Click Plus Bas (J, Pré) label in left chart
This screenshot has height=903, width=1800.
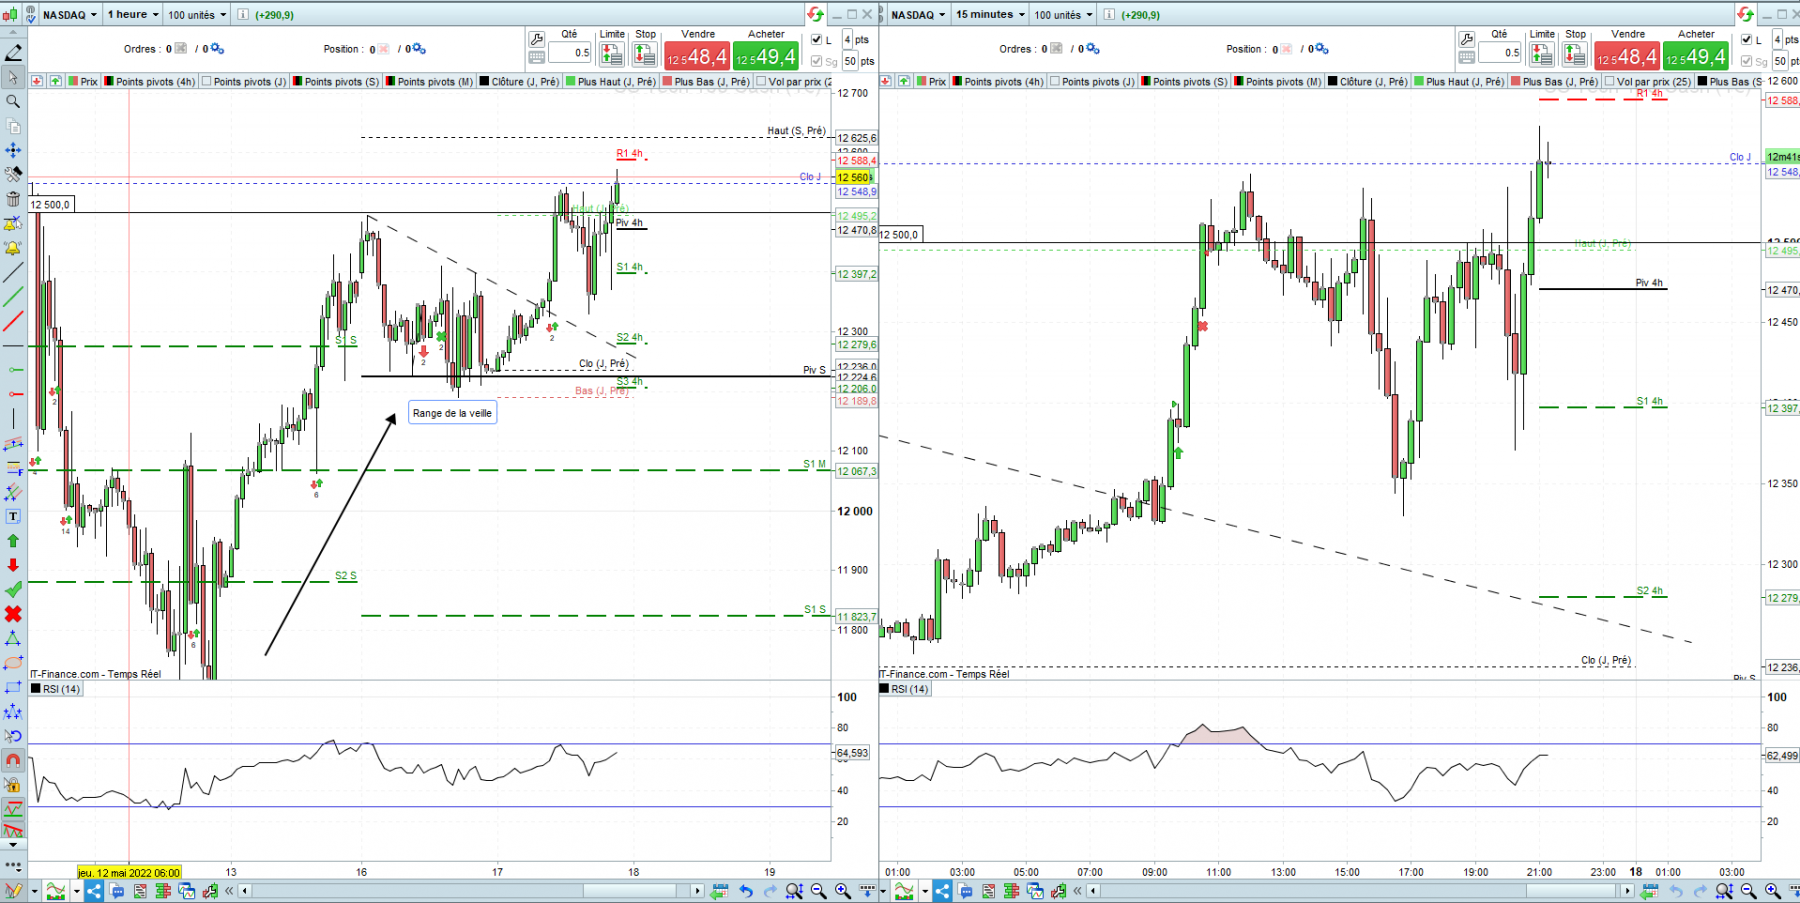coord(705,82)
